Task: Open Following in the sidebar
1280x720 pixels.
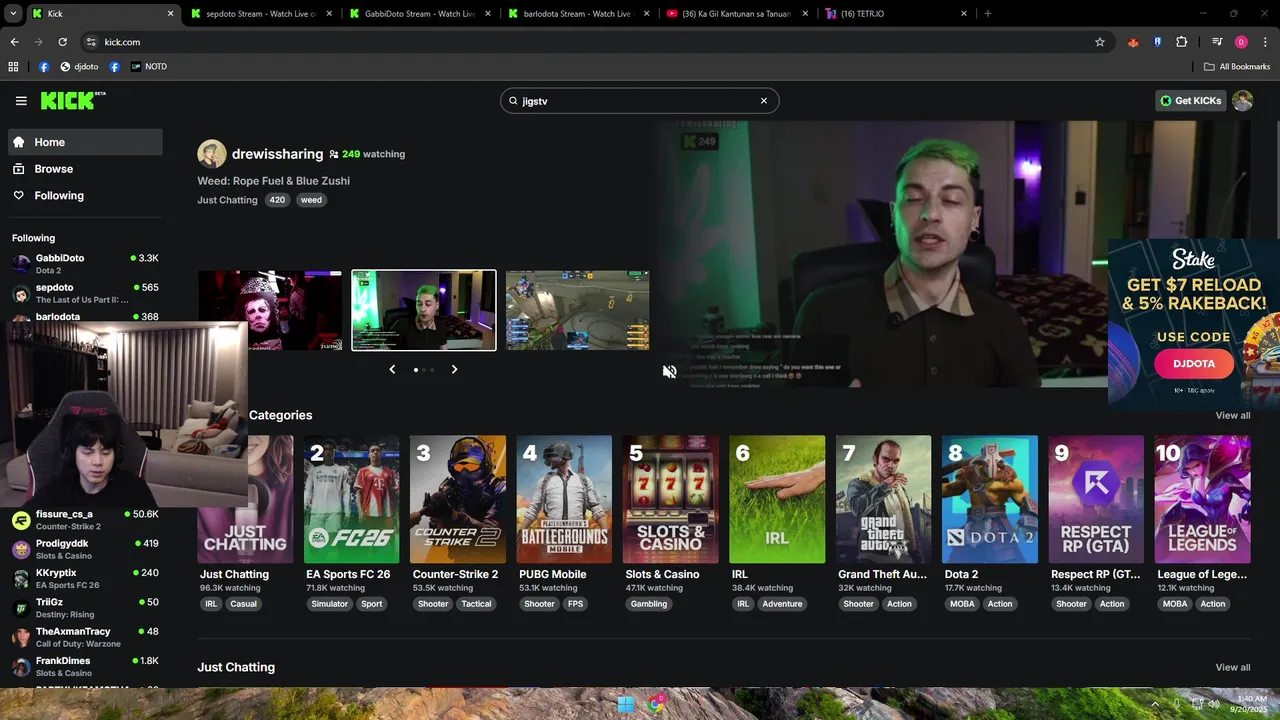Action: pos(85,196)
